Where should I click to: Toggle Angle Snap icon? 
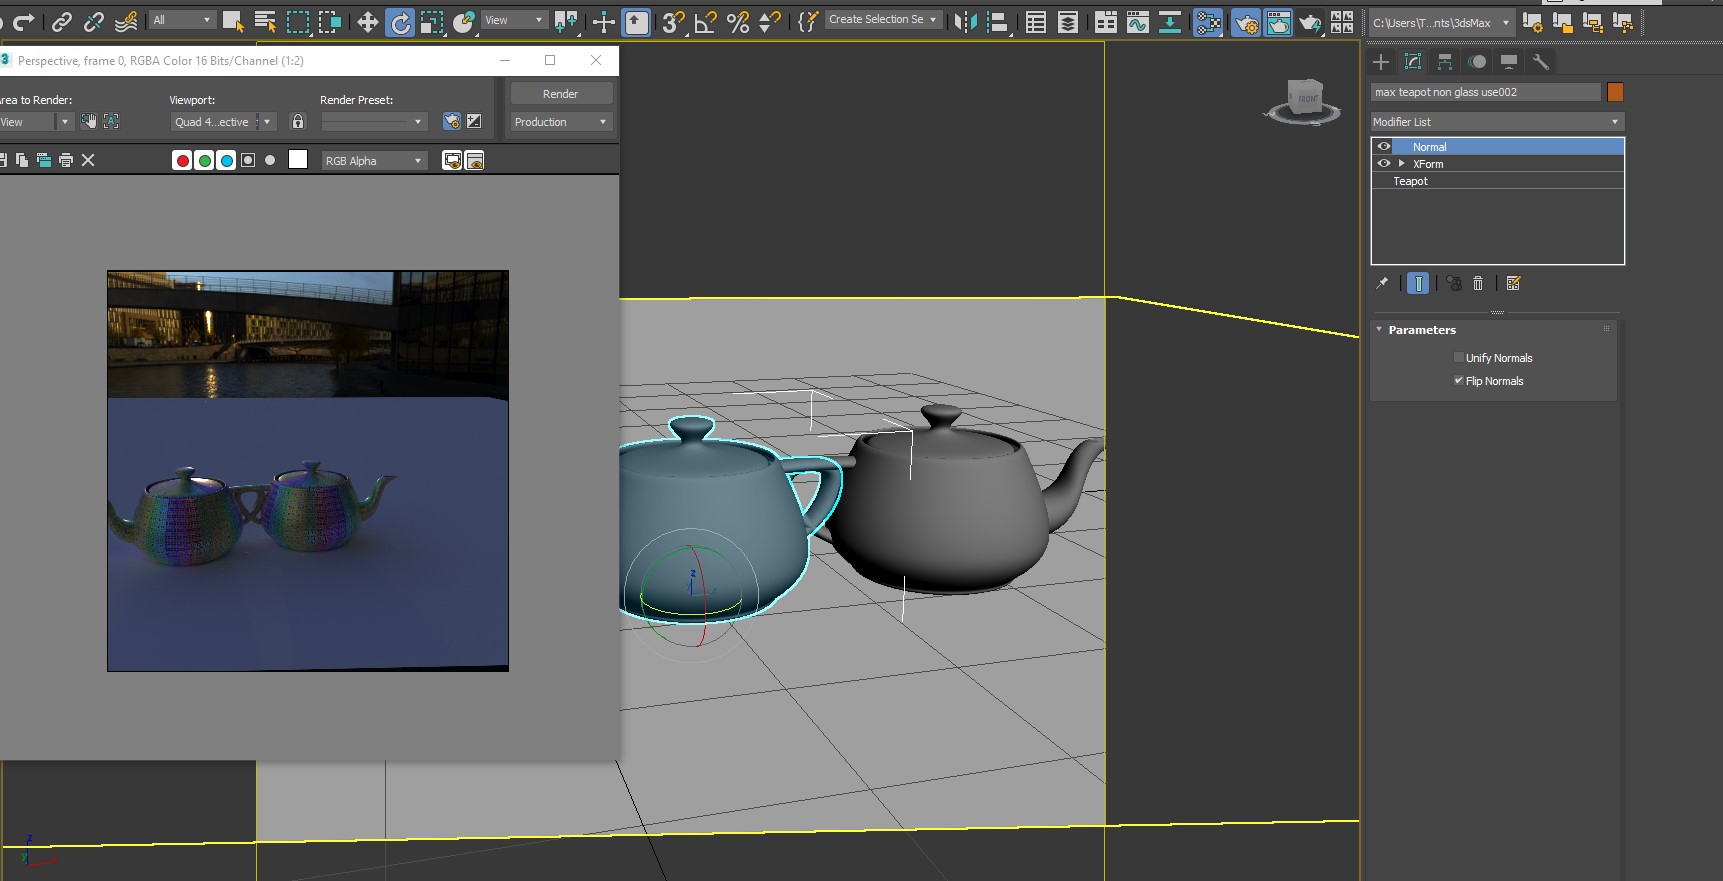coord(705,22)
